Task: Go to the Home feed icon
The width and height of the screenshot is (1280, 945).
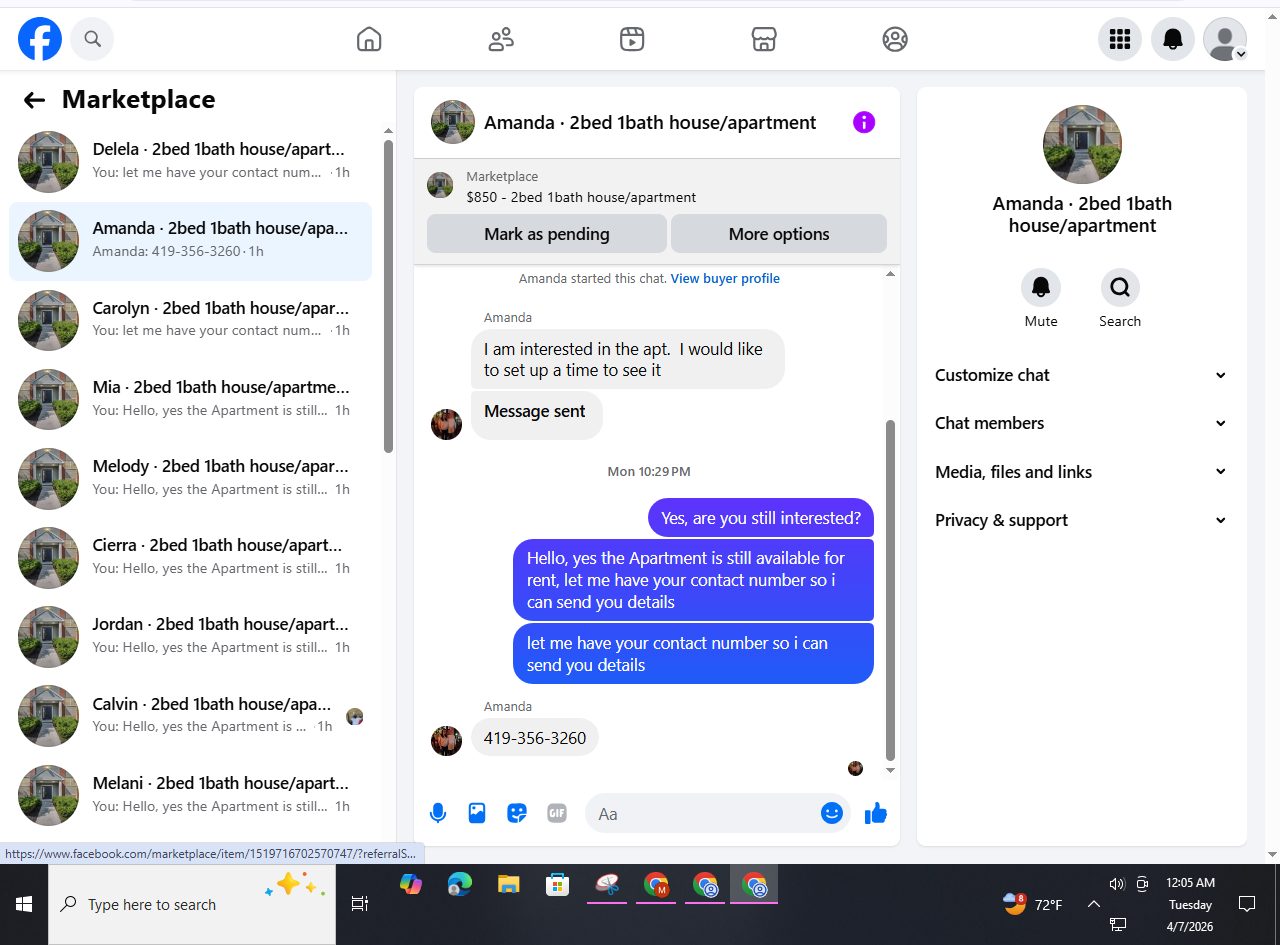Action: click(369, 39)
